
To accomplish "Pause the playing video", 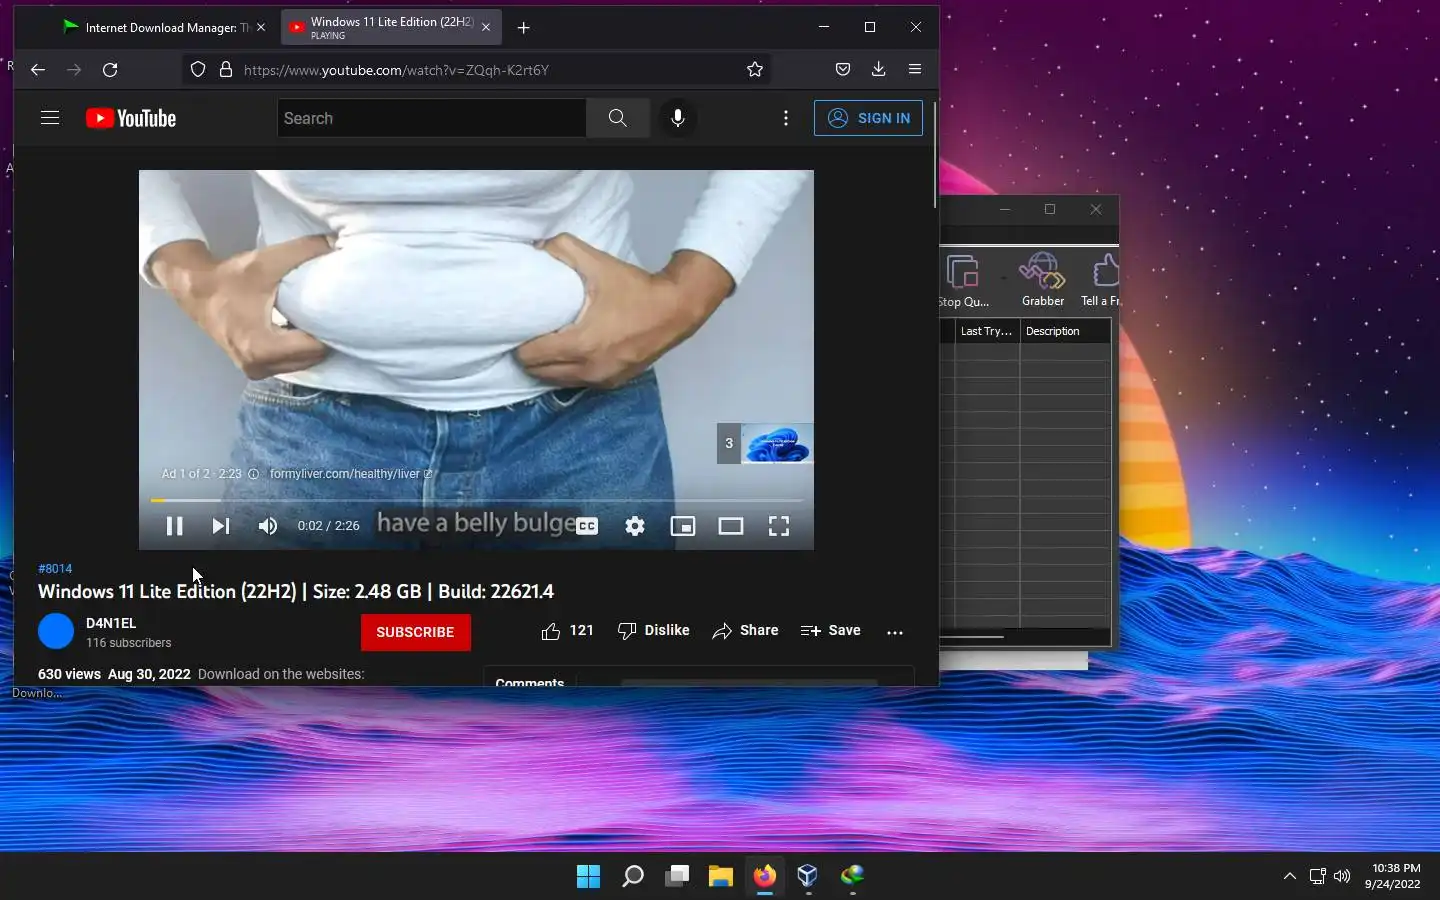I will pyautogui.click(x=174, y=526).
